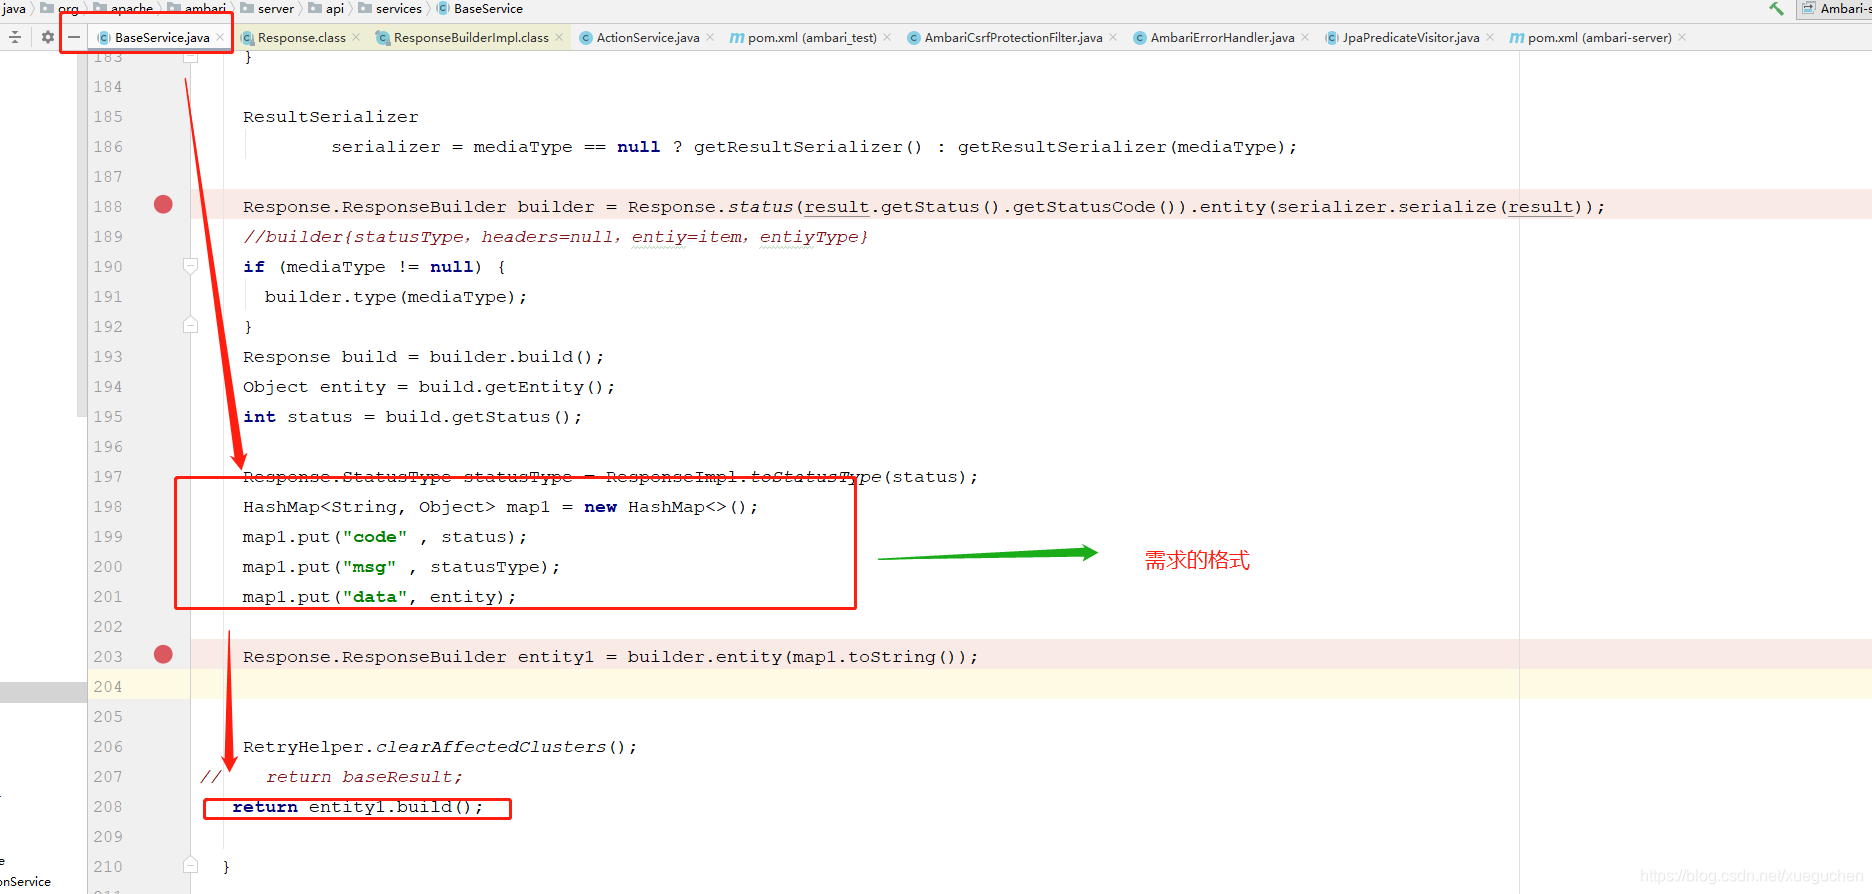Close the JpaPredicateVisitor.java tab
The width and height of the screenshot is (1872, 894).
(x=1490, y=38)
